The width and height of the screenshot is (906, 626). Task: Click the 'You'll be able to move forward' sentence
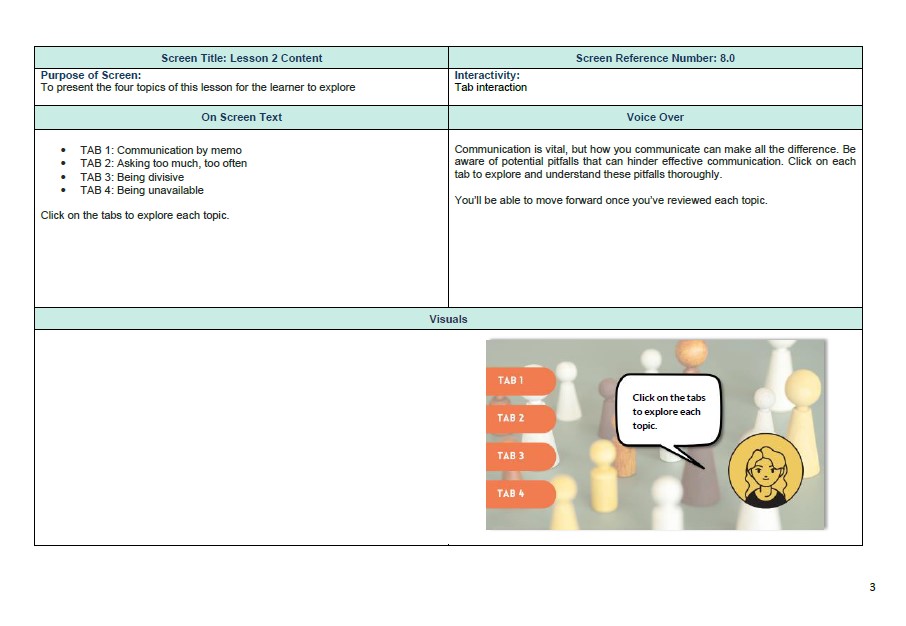(x=611, y=200)
